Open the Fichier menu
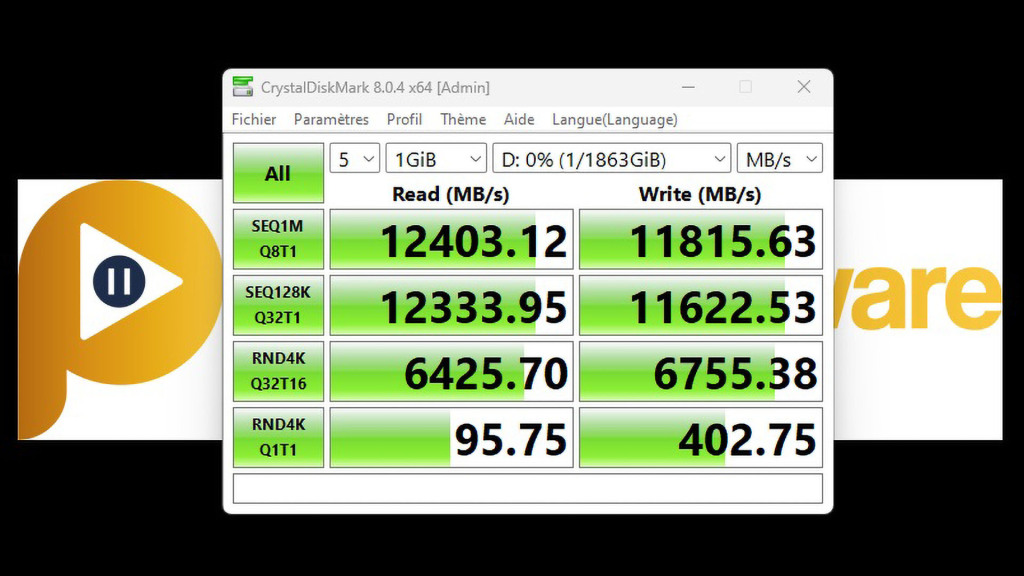 point(254,119)
